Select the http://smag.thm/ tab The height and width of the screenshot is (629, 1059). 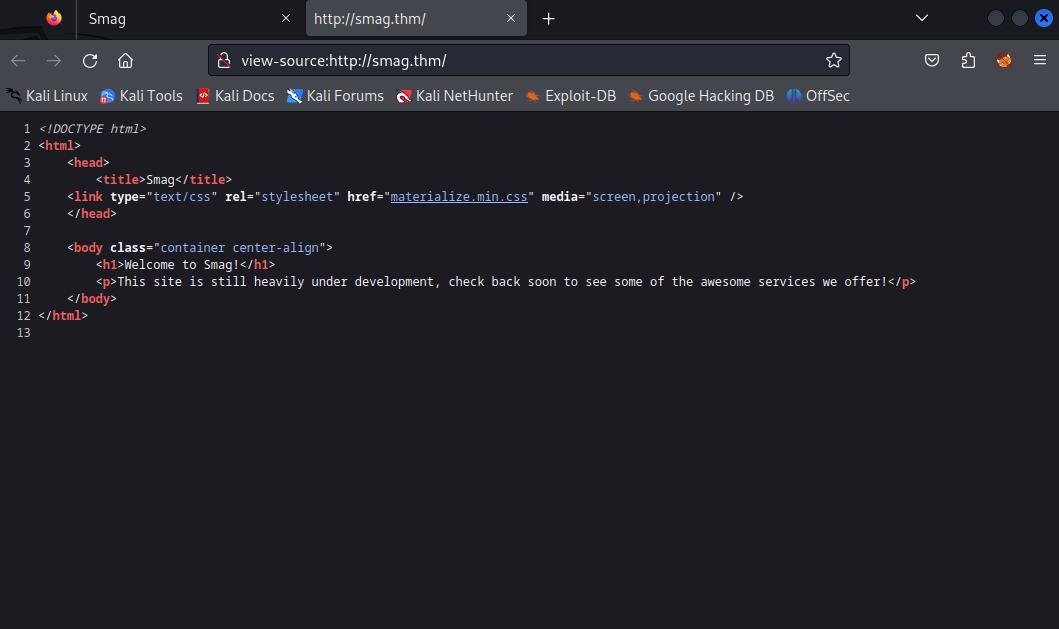[x=400, y=18]
